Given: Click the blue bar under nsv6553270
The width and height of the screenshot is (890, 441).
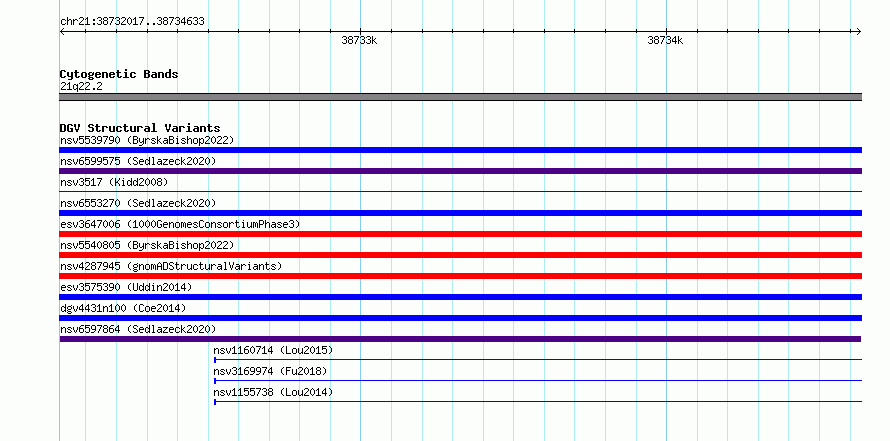Looking at the screenshot, I should point(461,213).
